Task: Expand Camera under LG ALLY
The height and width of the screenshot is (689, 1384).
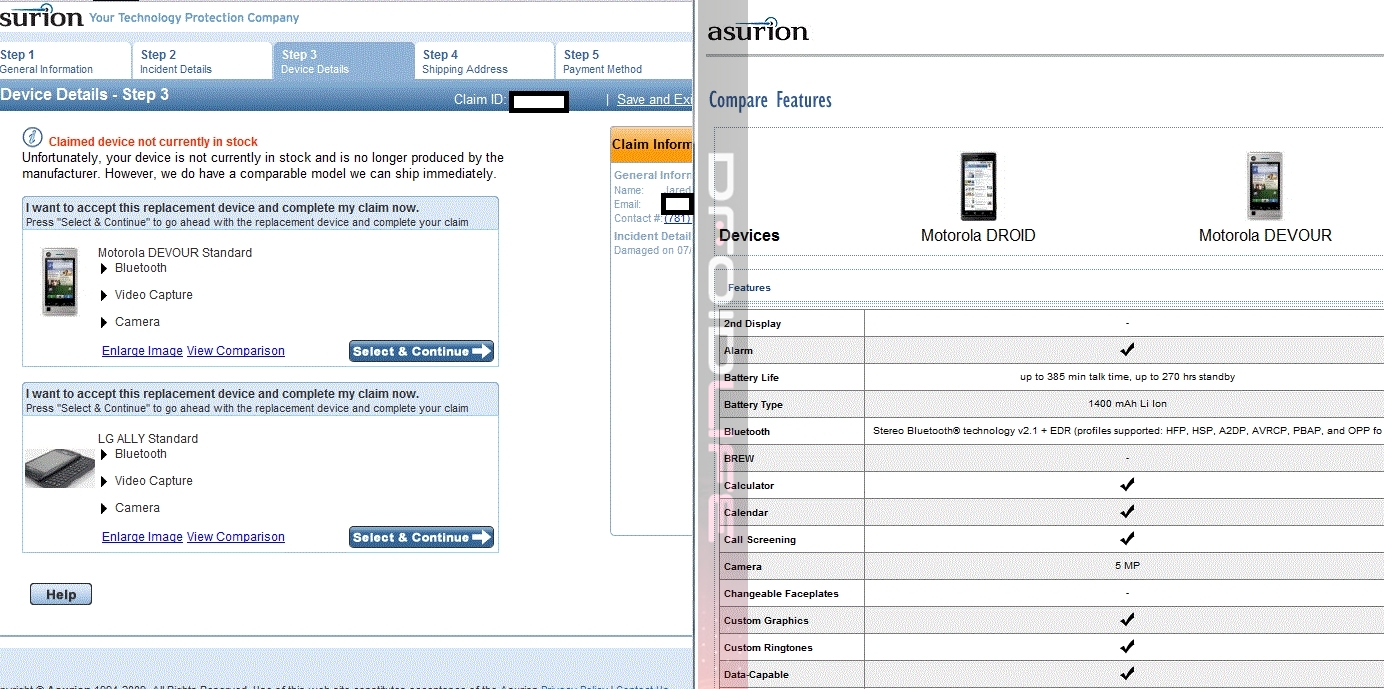Action: [104, 509]
